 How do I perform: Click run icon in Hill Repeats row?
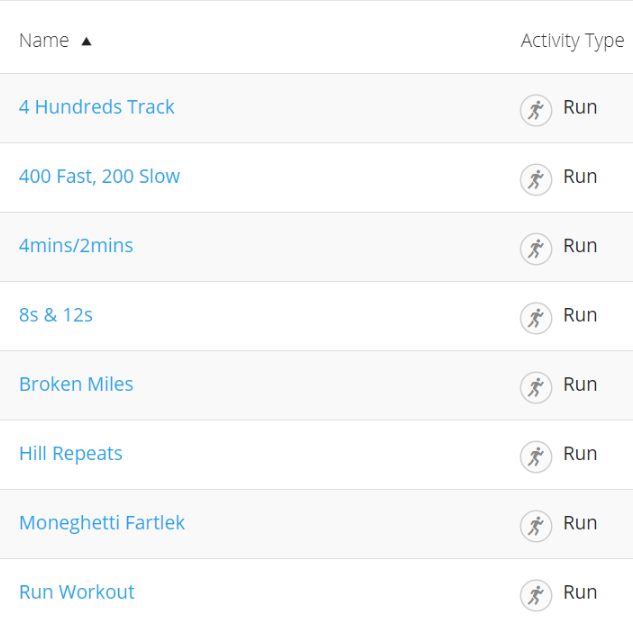tap(536, 455)
